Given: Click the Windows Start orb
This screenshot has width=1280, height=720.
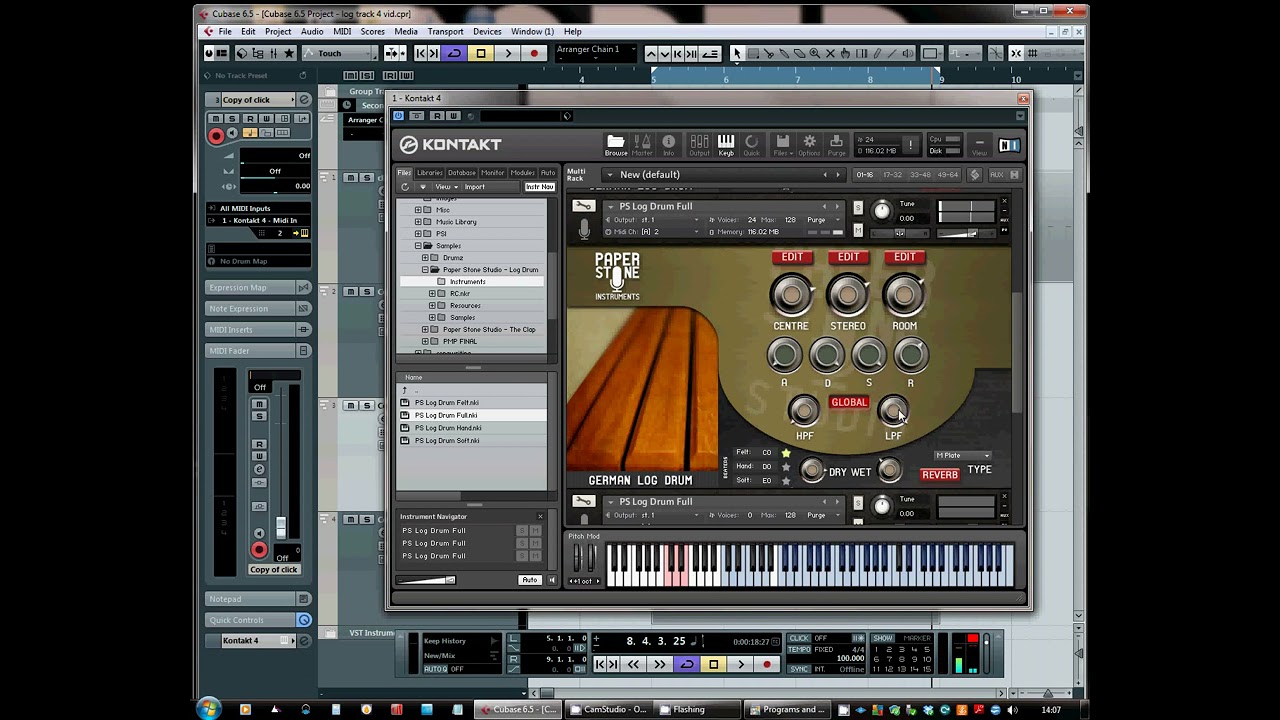Looking at the screenshot, I should tap(208, 709).
